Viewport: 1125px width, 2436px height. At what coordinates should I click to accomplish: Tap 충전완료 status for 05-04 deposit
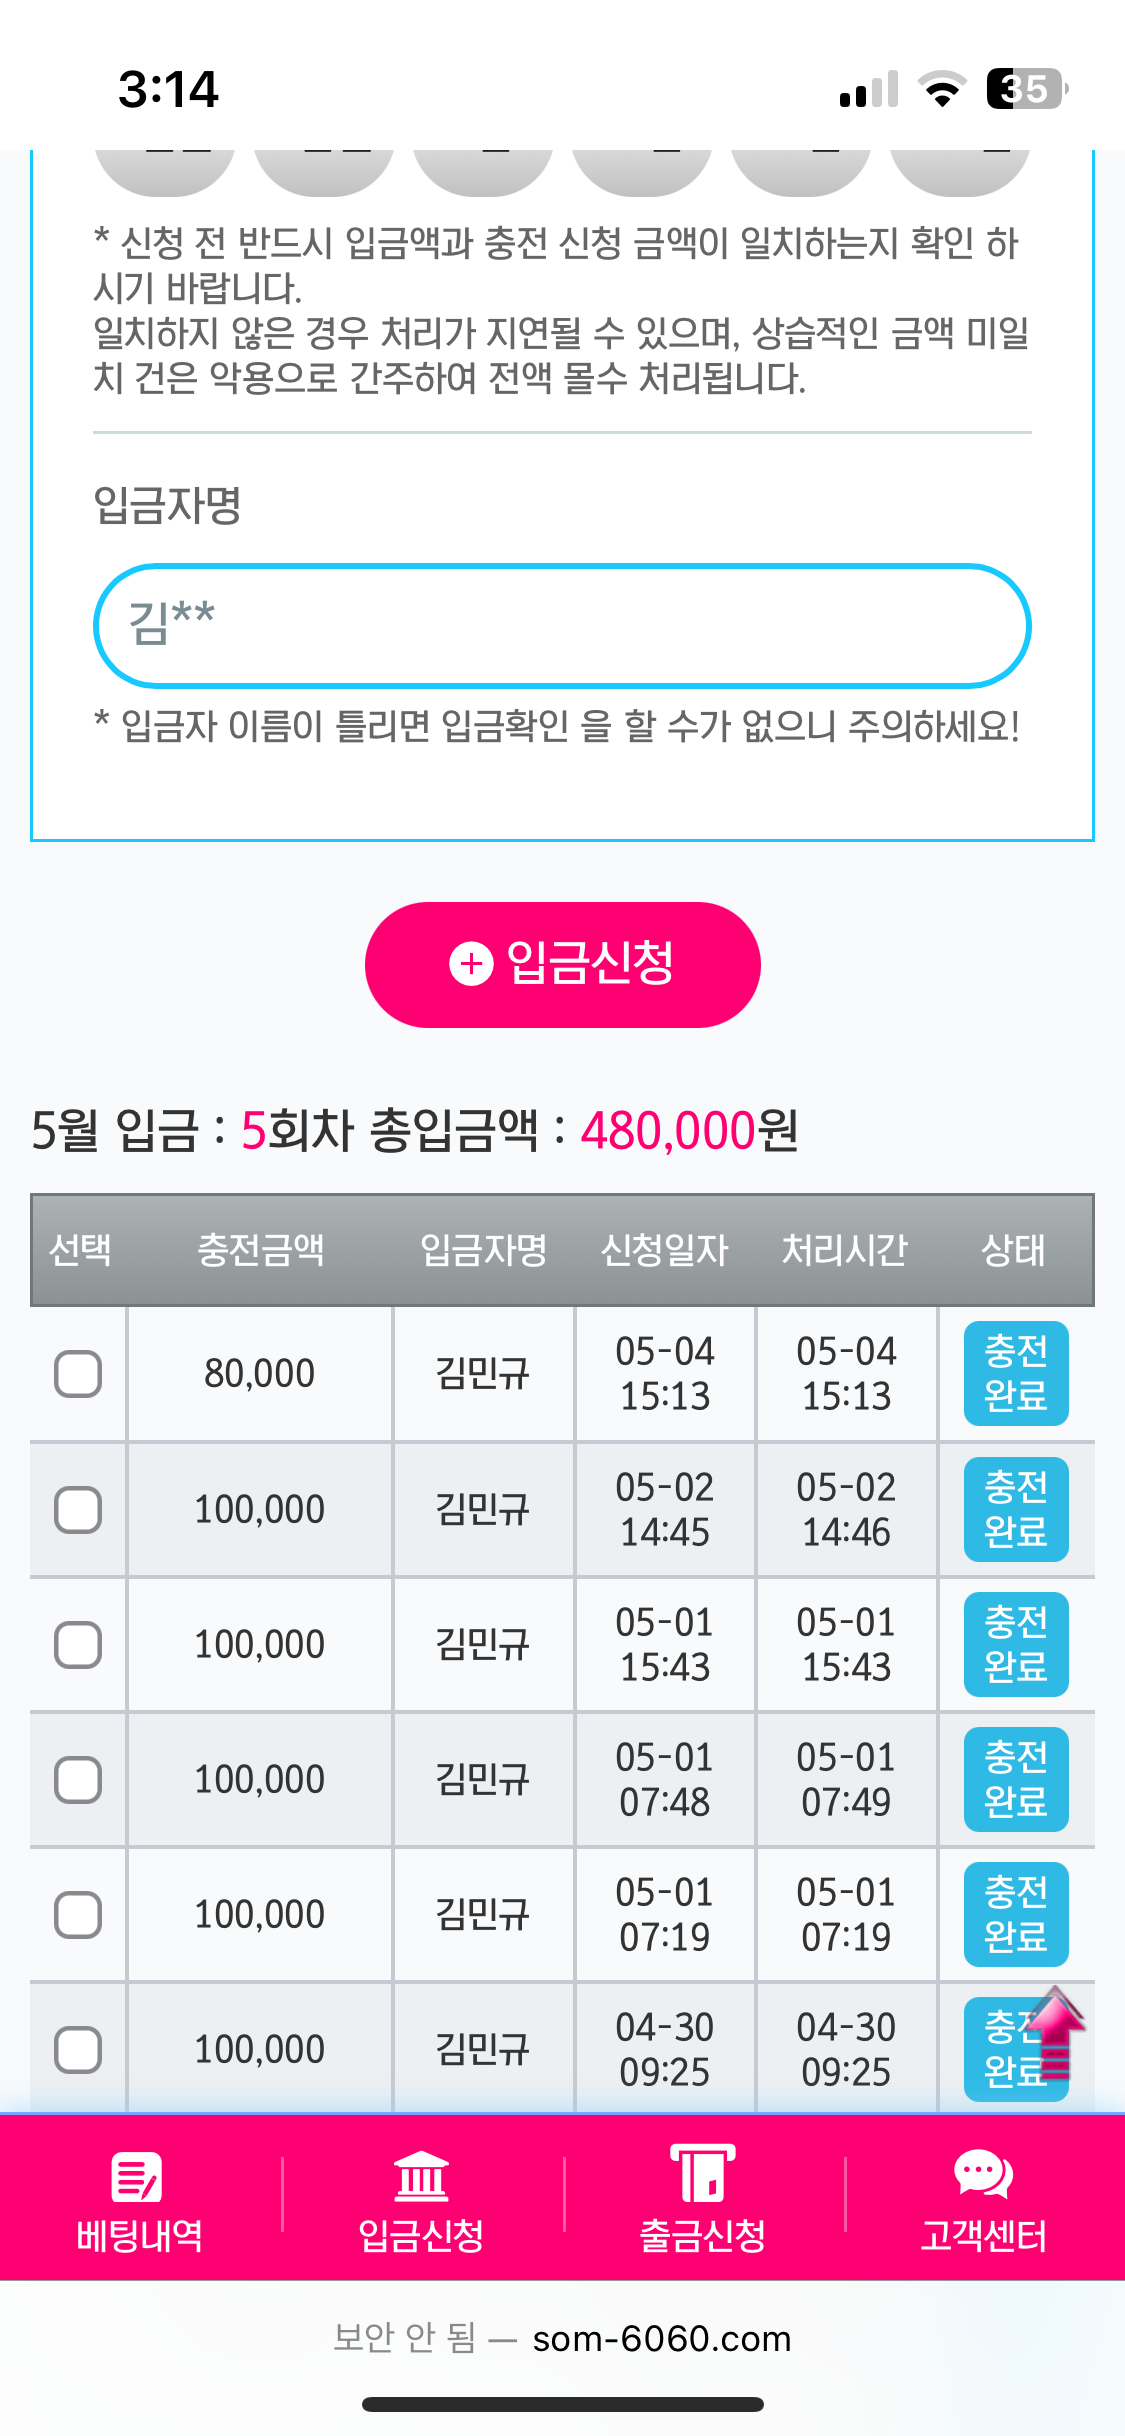point(1015,1374)
